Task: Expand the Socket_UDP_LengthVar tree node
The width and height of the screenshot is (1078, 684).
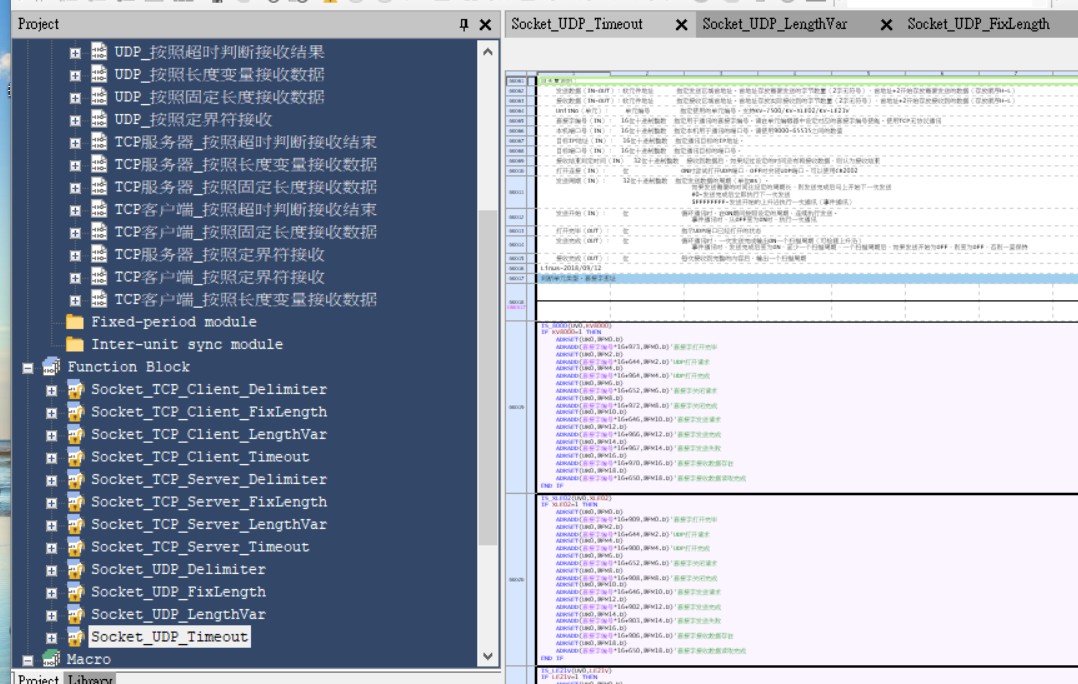Action: [51, 614]
